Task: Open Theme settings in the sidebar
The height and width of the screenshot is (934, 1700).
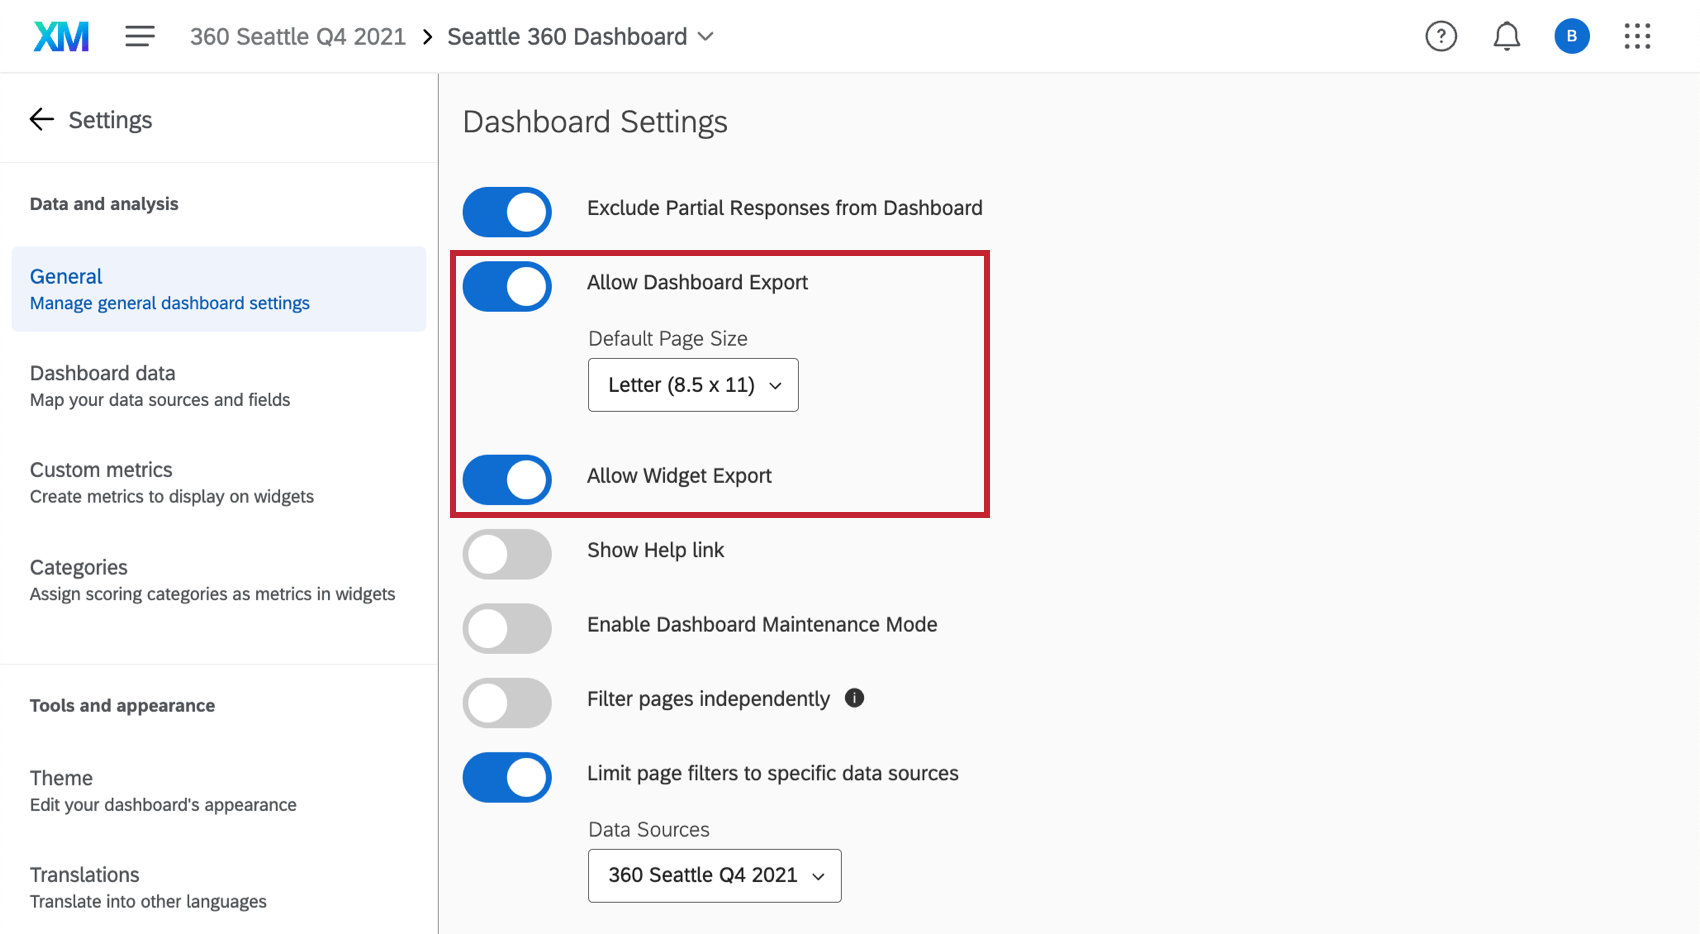Action: pyautogui.click(x=61, y=777)
